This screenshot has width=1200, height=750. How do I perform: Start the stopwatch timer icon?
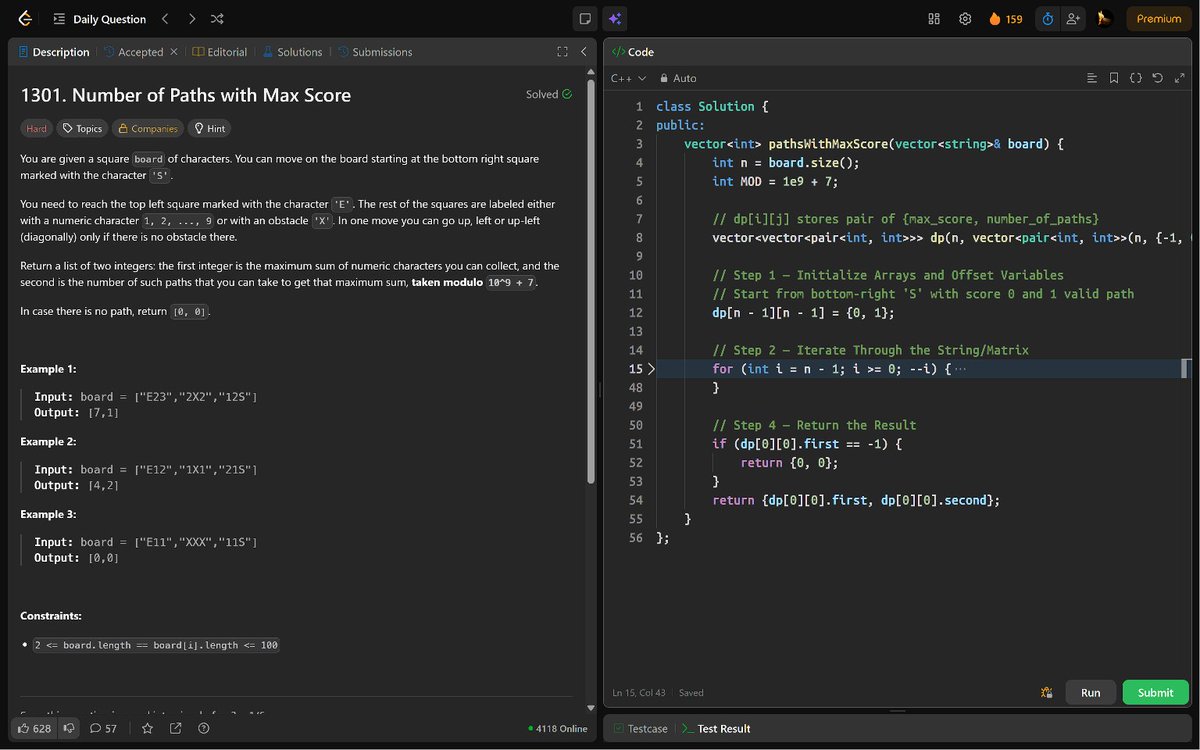point(1047,19)
